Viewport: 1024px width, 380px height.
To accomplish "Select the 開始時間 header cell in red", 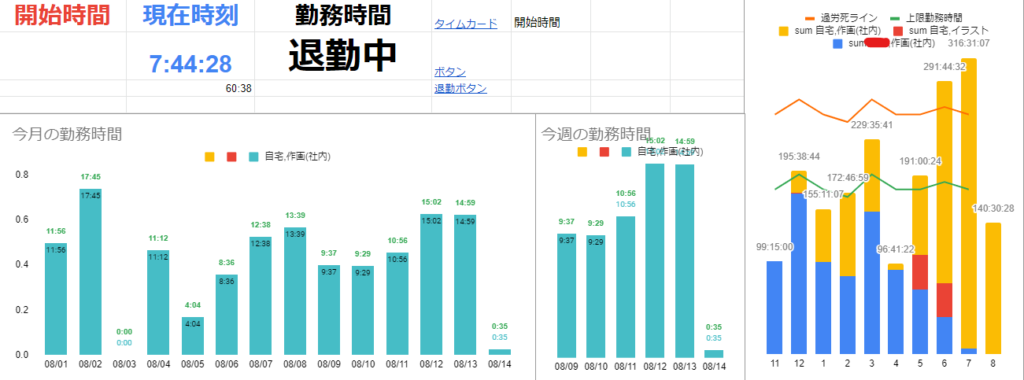I will tap(63, 15).
